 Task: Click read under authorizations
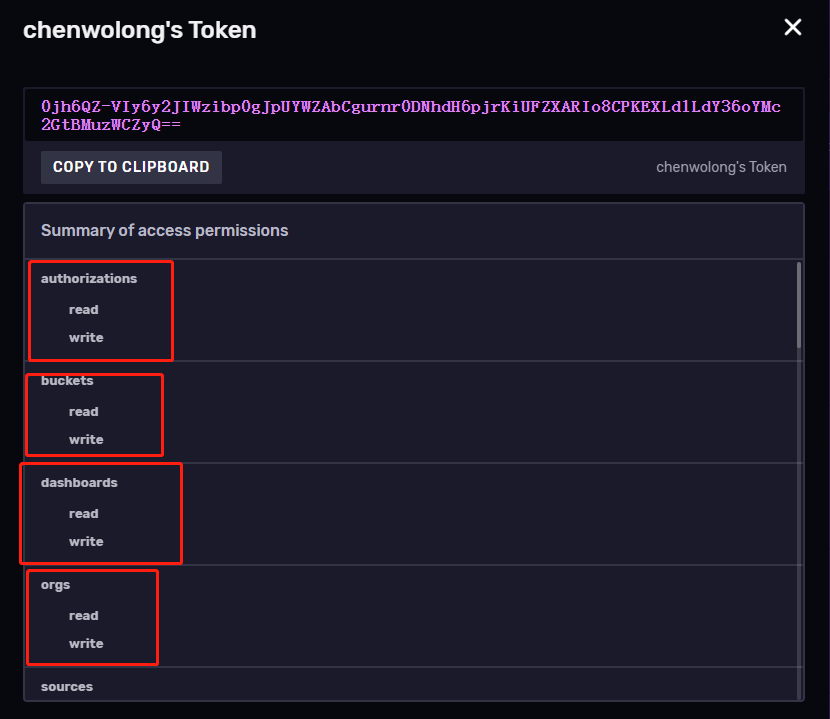click(x=84, y=310)
